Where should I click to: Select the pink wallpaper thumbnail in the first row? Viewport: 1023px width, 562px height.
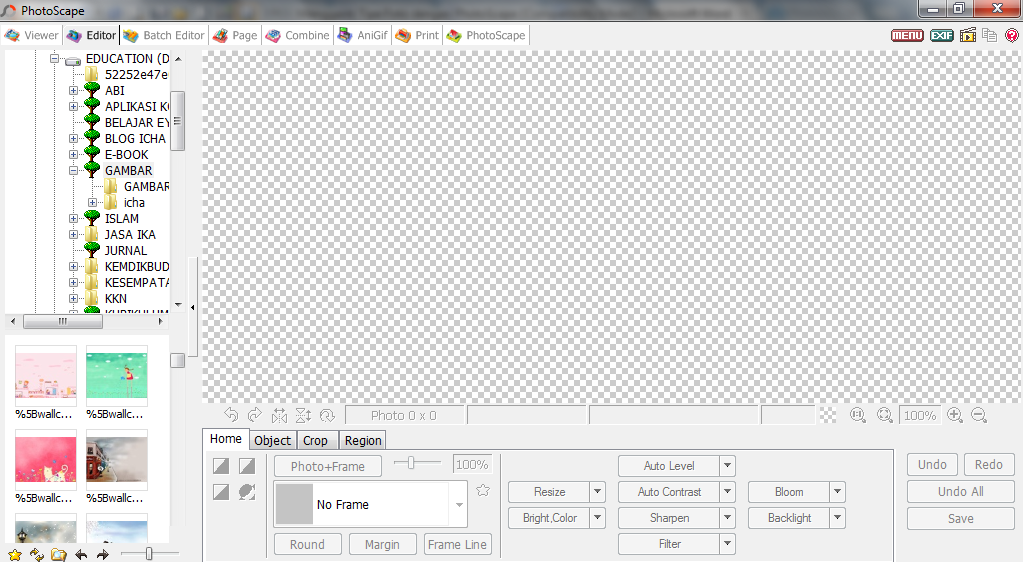coord(46,375)
